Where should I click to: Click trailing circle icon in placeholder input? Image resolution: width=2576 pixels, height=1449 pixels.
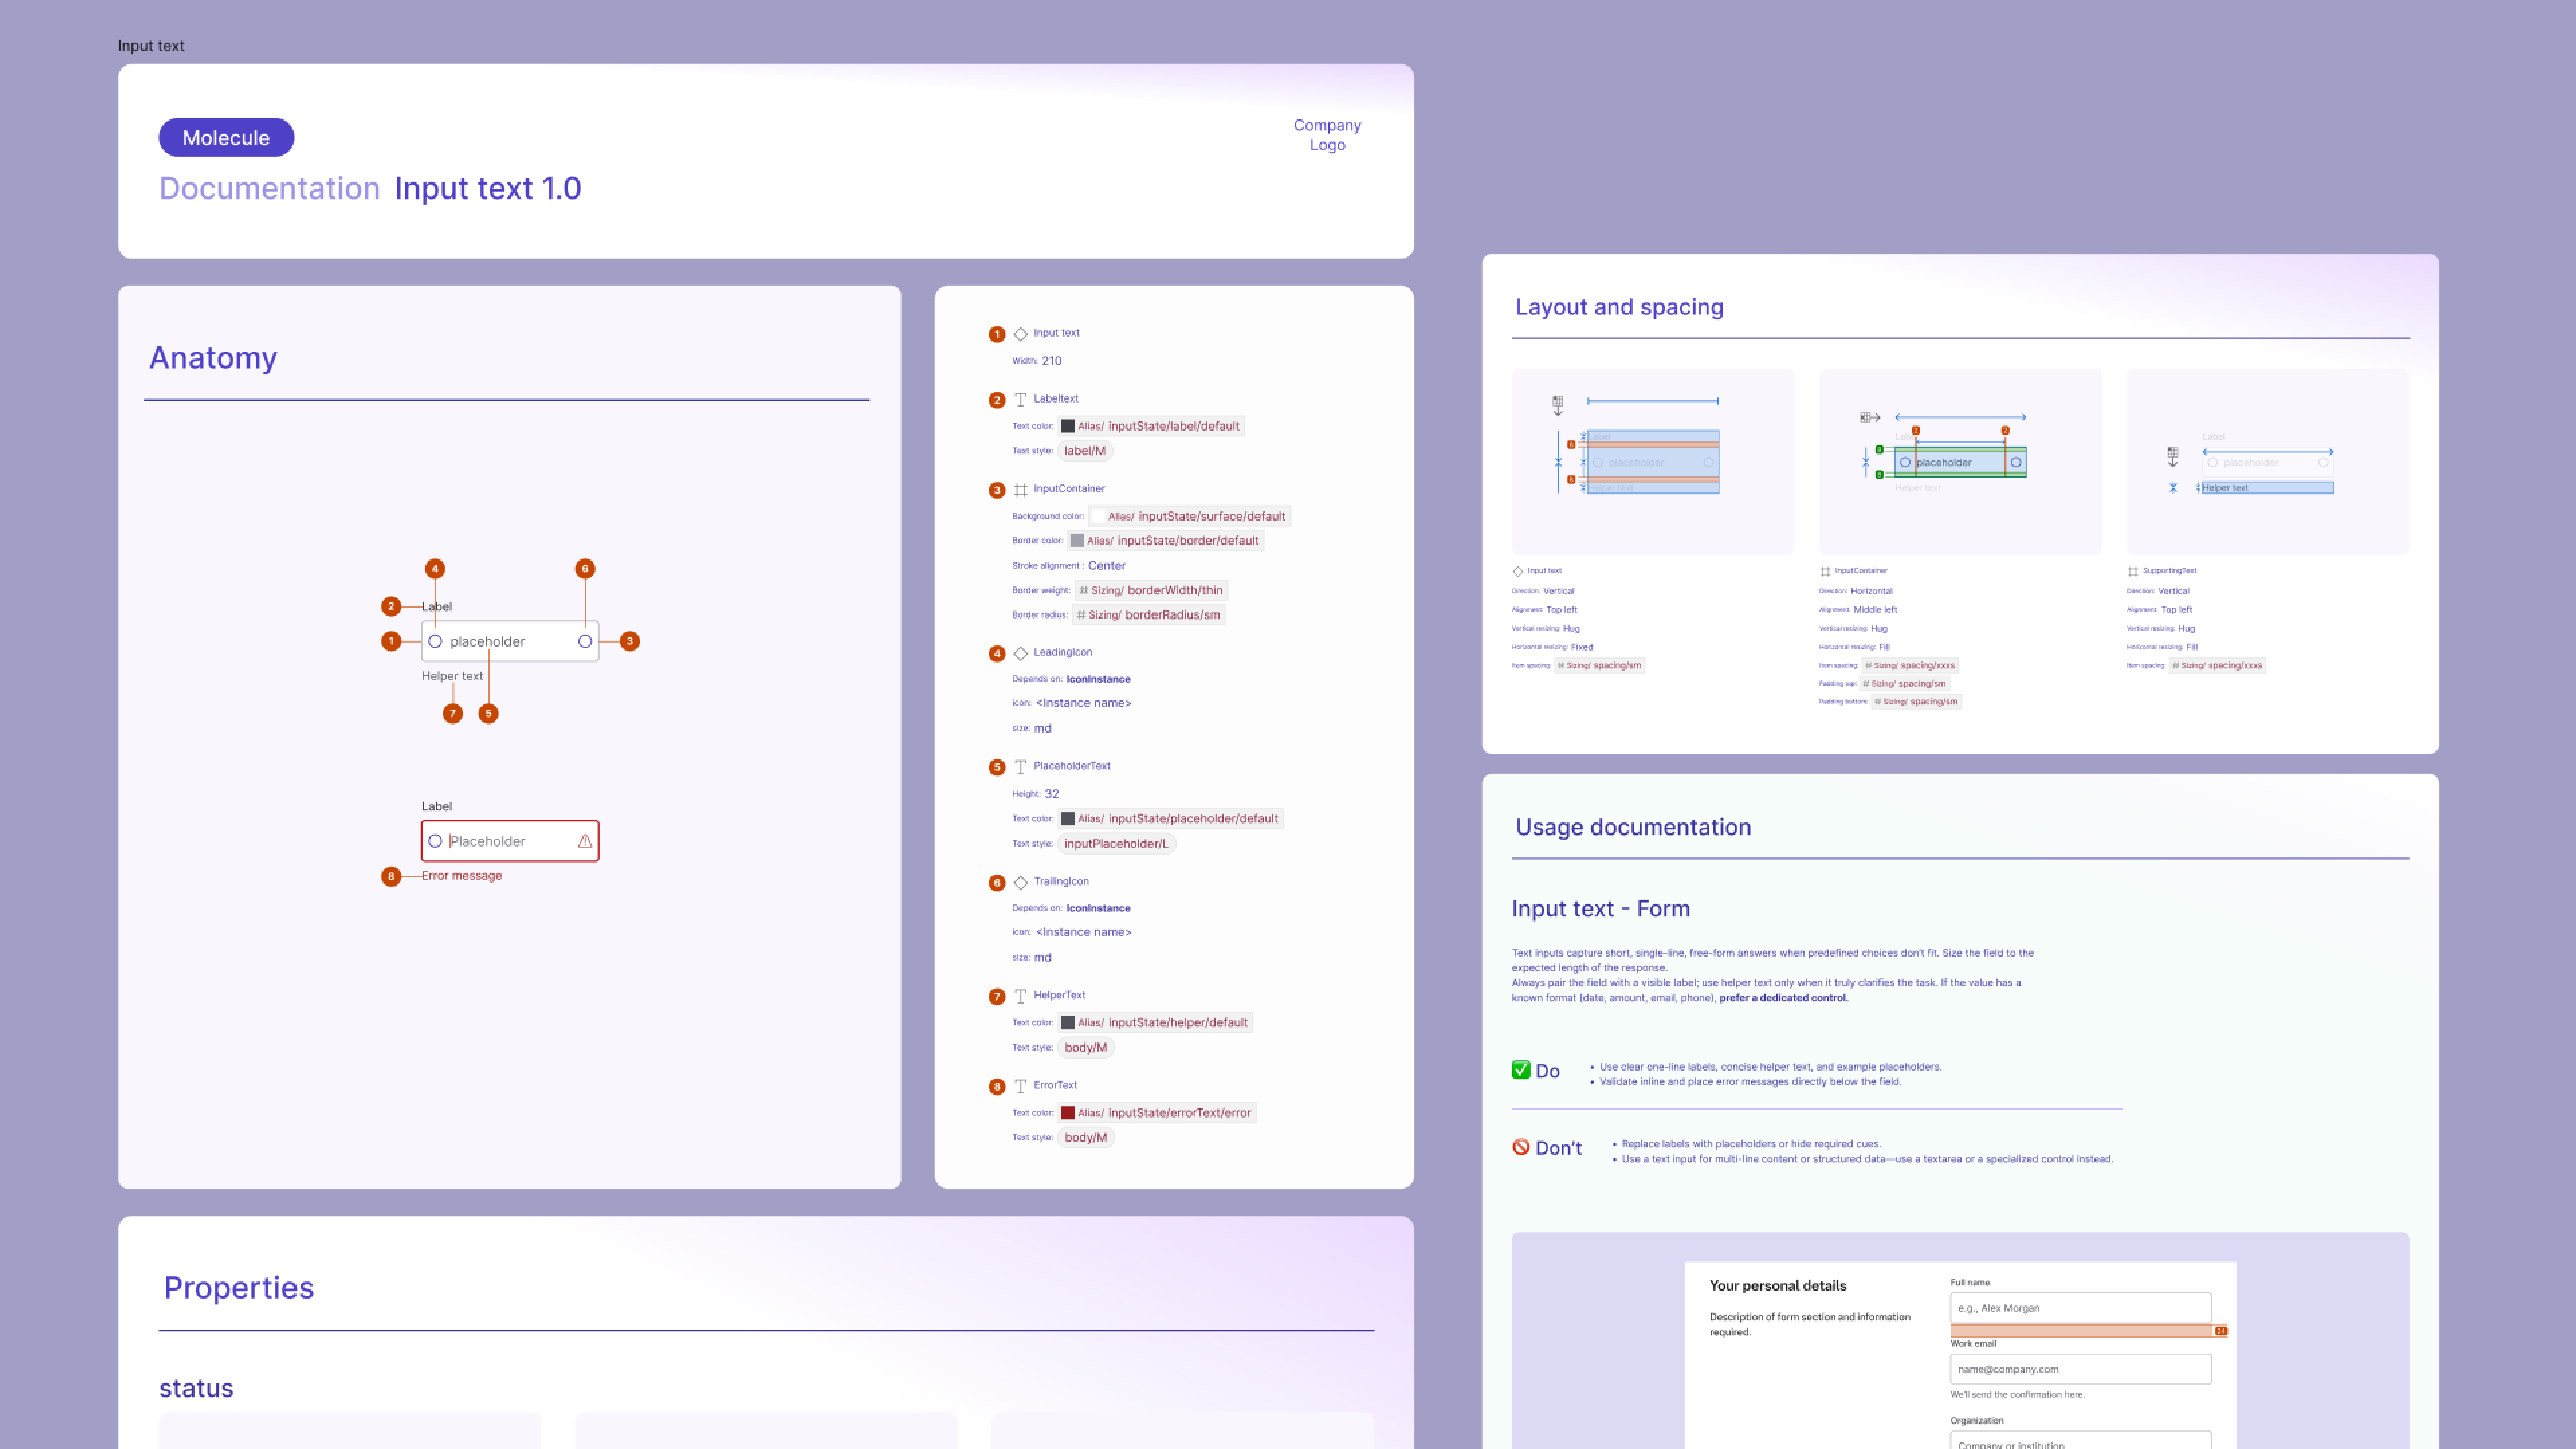click(585, 641)
